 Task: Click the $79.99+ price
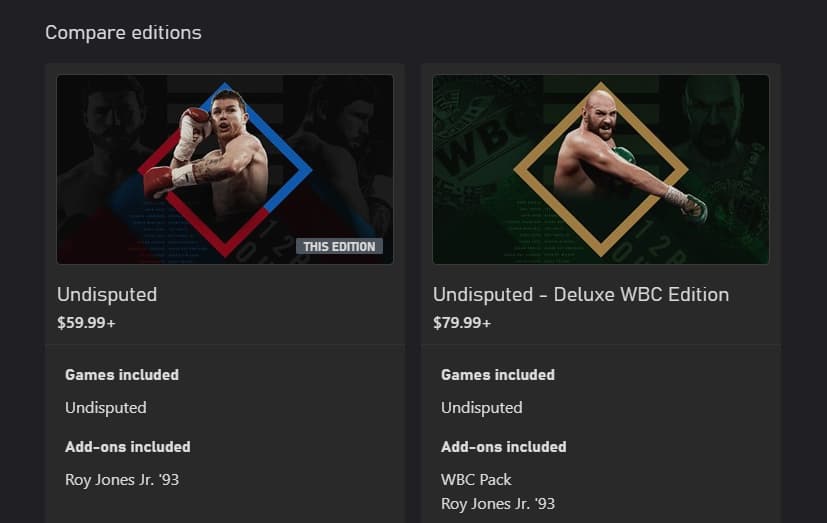coord(462,322)
